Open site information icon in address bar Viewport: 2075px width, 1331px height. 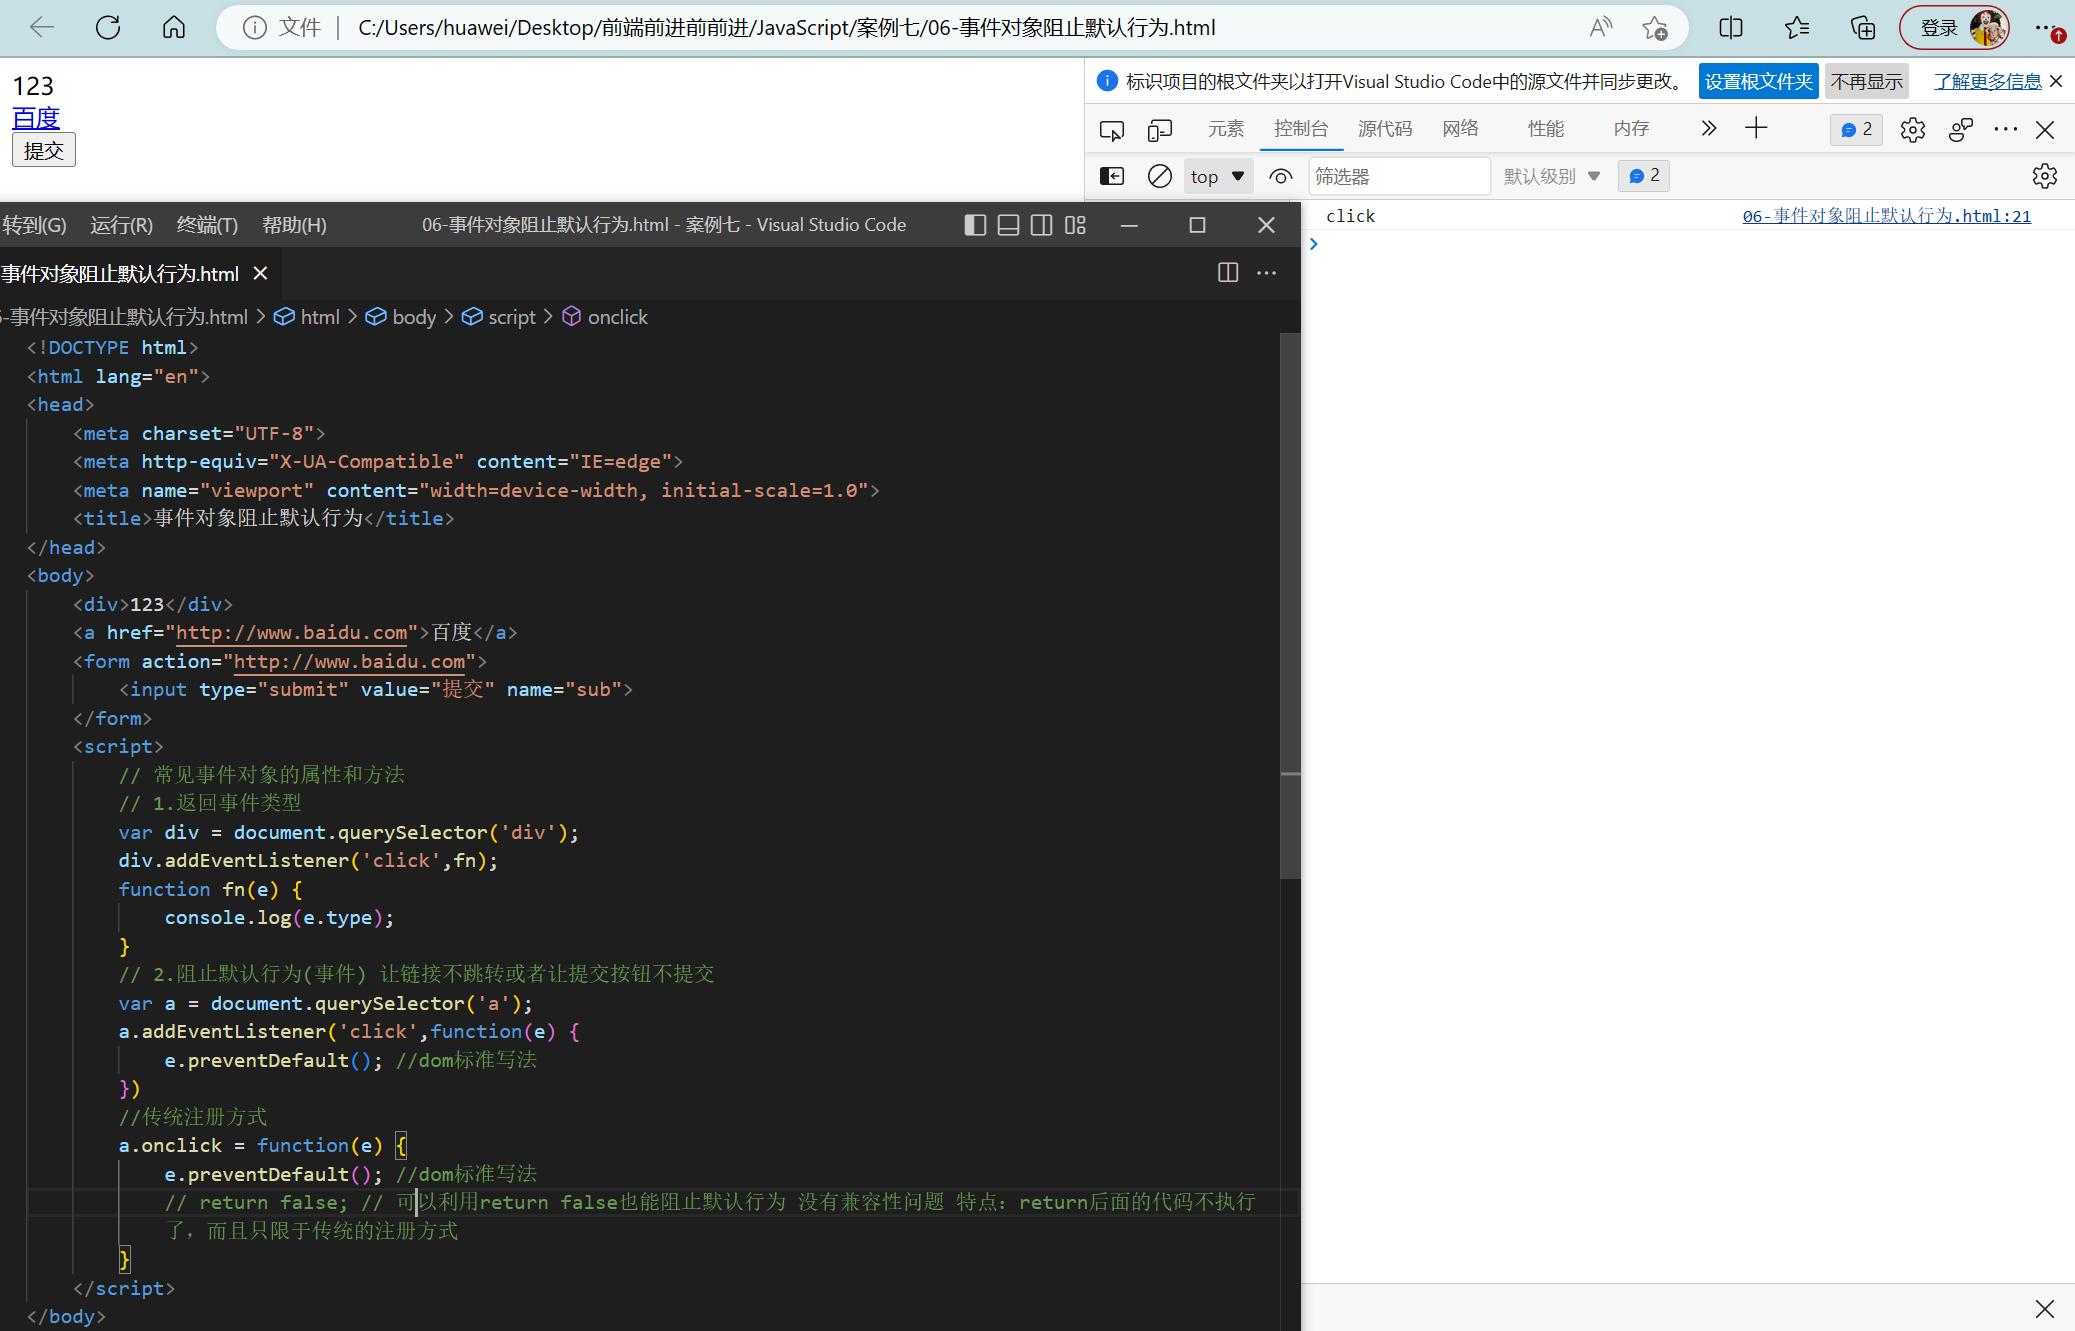254,28
